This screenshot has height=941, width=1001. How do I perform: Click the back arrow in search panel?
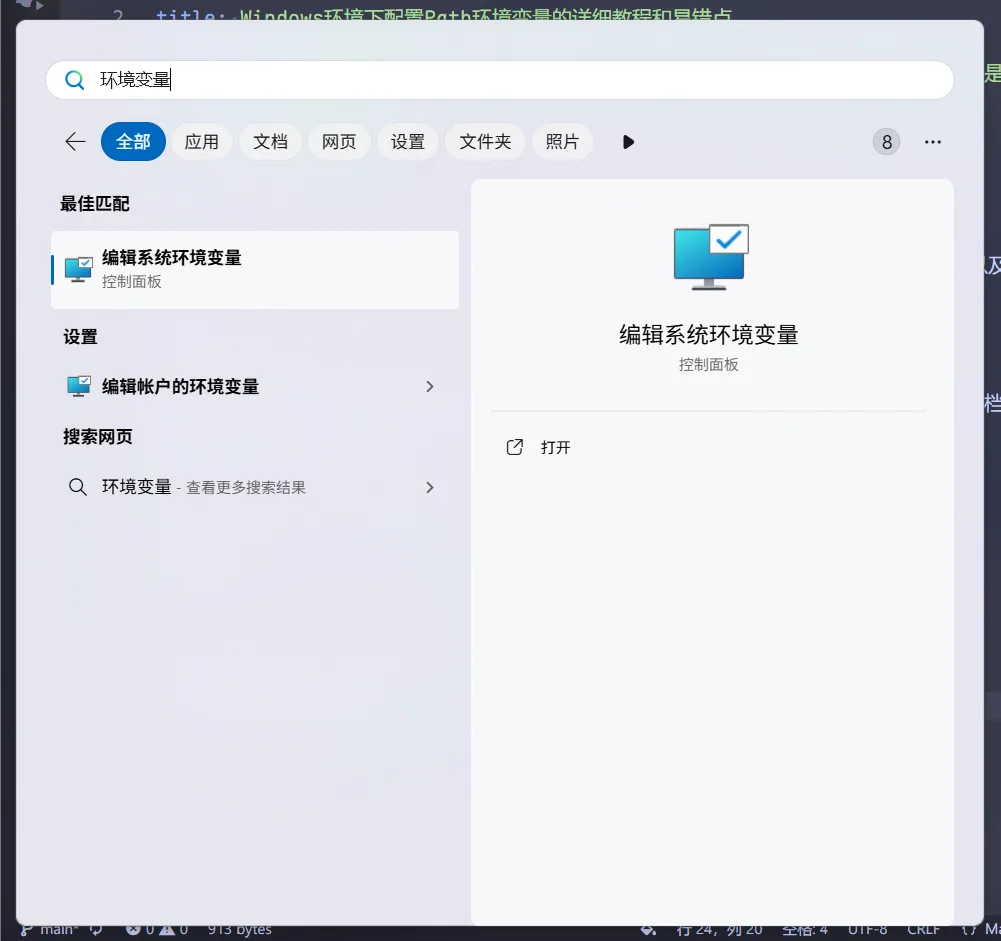click(x=75, y=142)
